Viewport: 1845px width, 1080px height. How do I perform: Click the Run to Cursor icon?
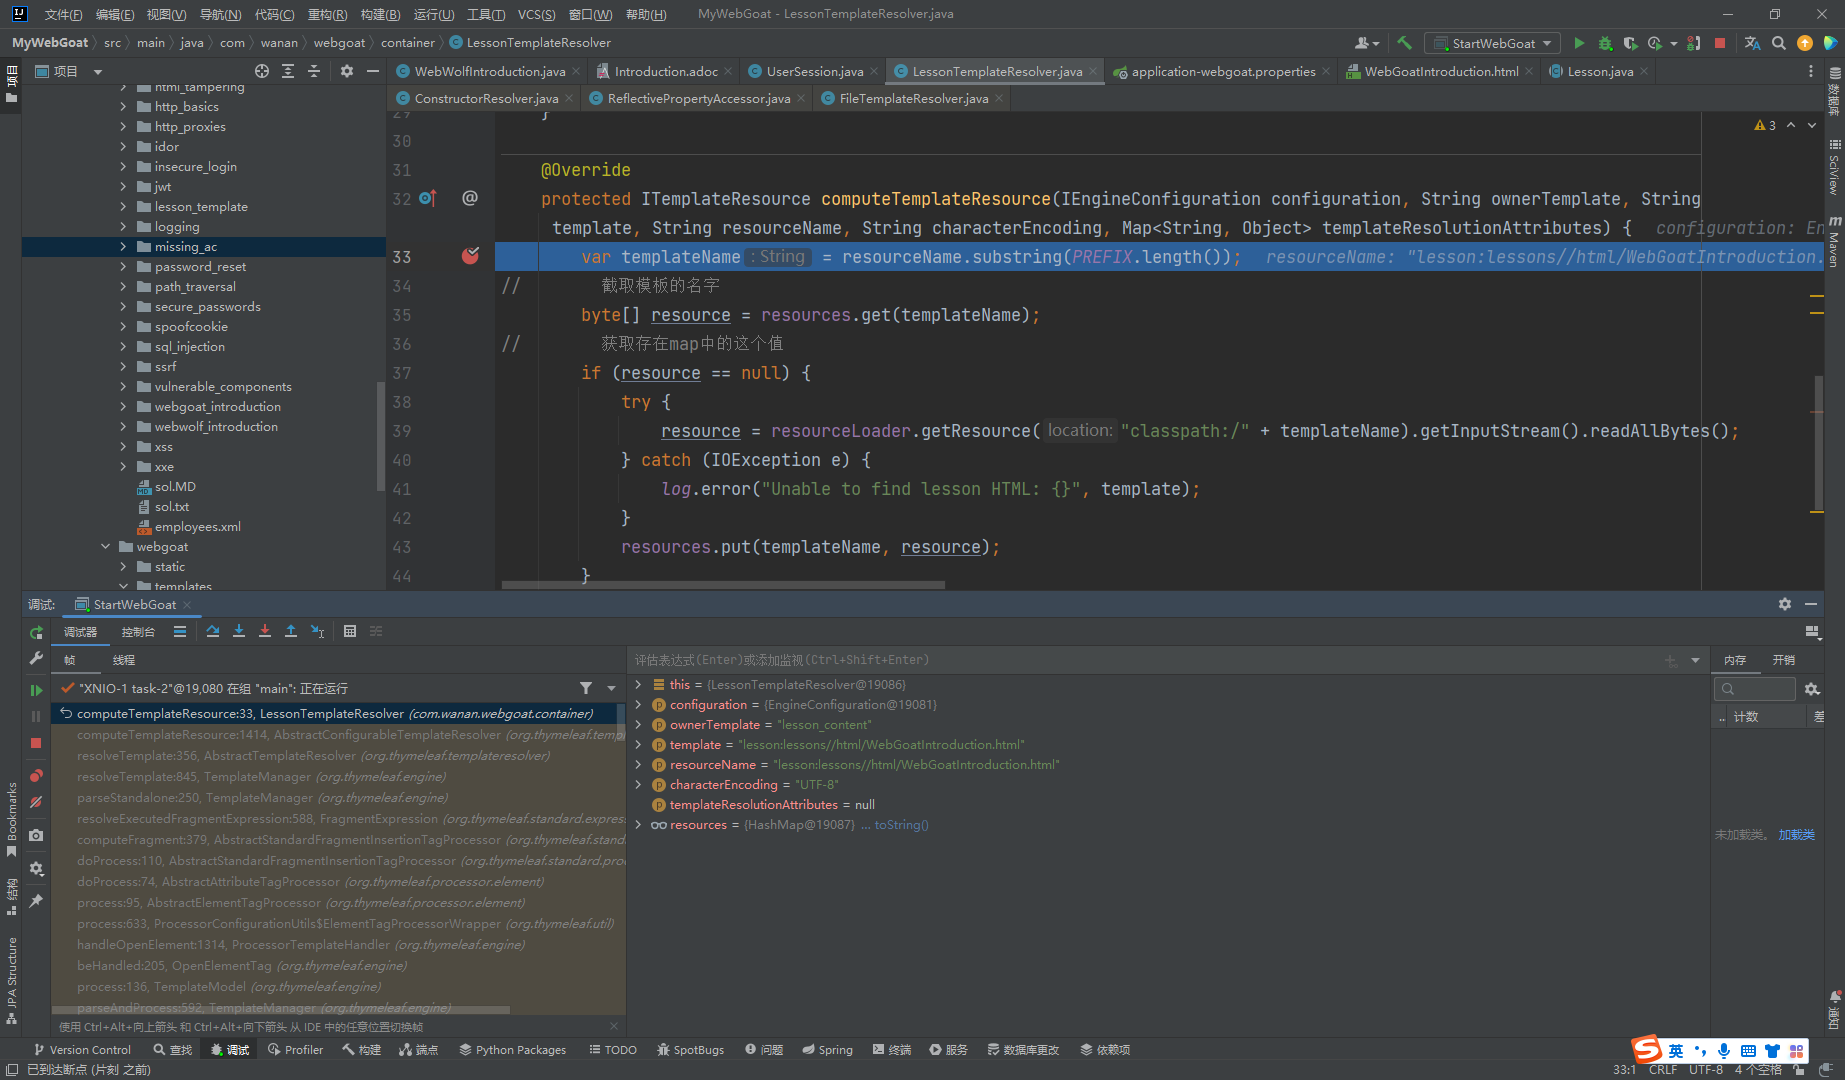pos(317,631)
